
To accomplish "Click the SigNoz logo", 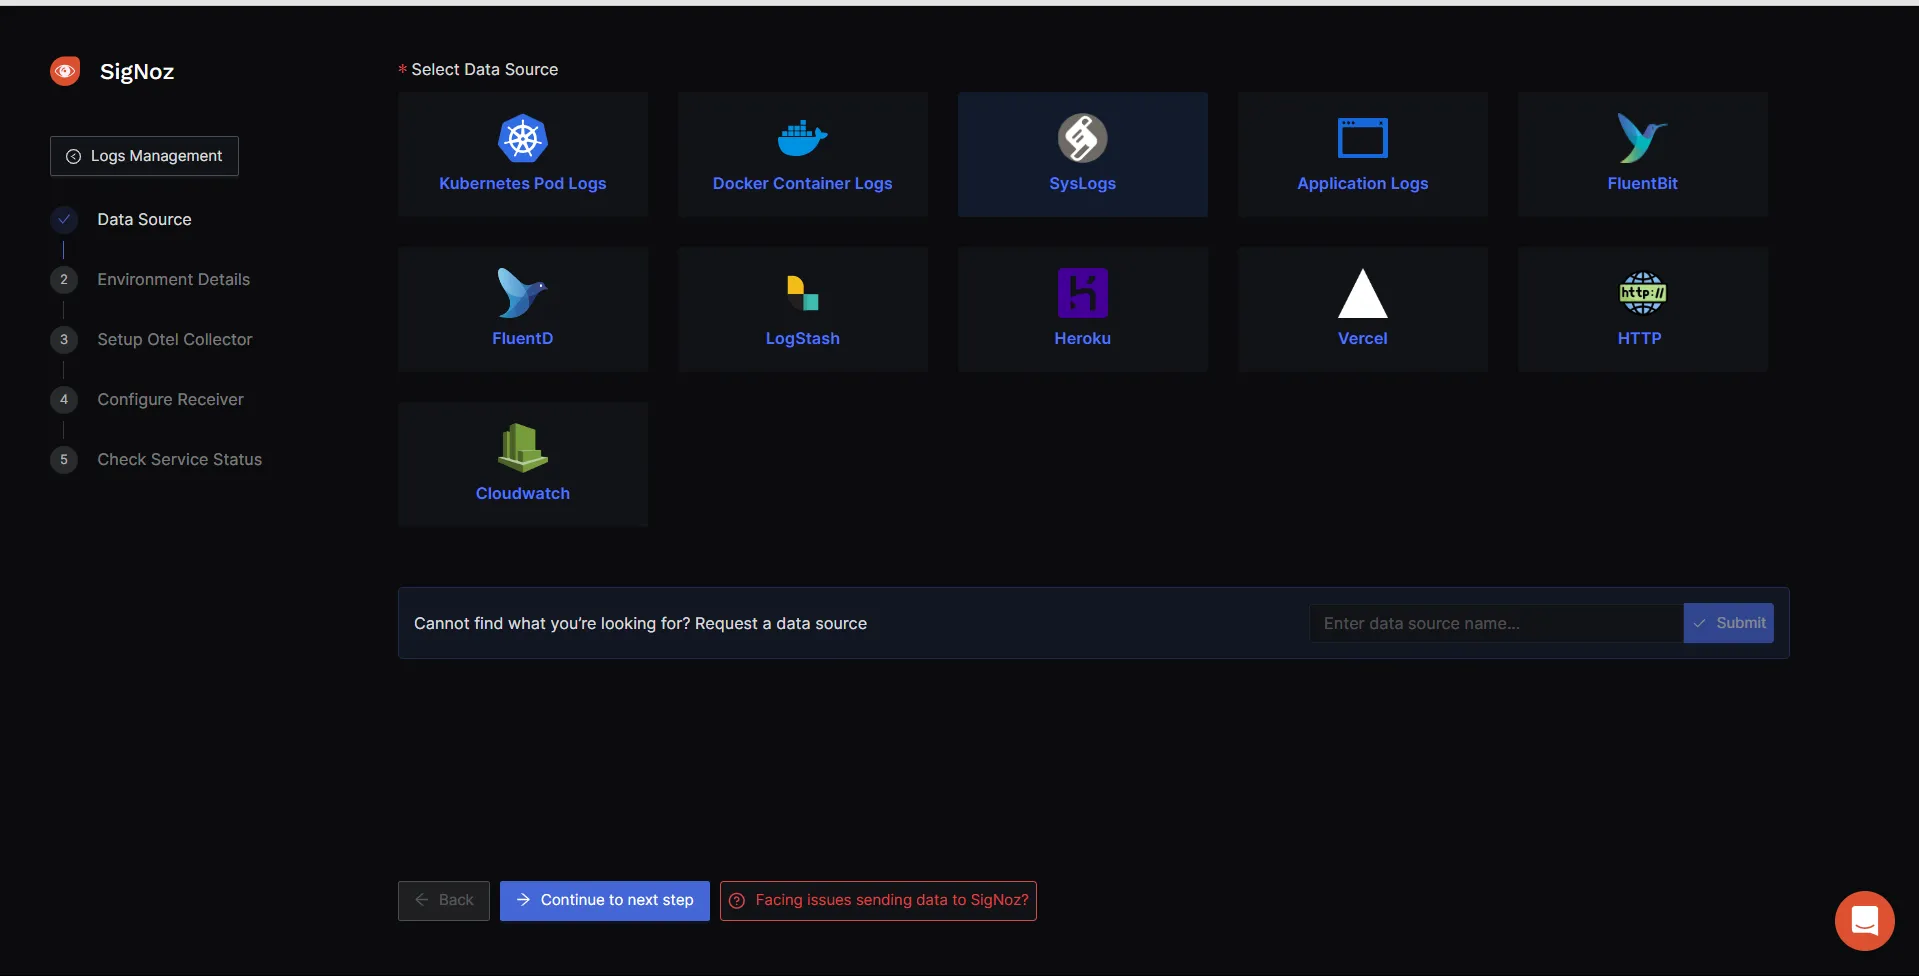I will (x=66, y=71).
